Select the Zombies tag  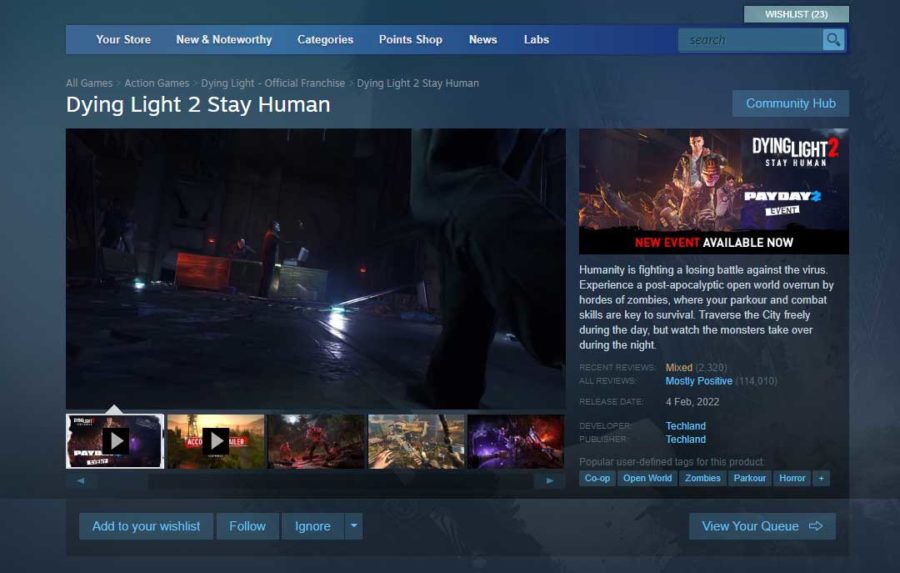tap(703, 478)
